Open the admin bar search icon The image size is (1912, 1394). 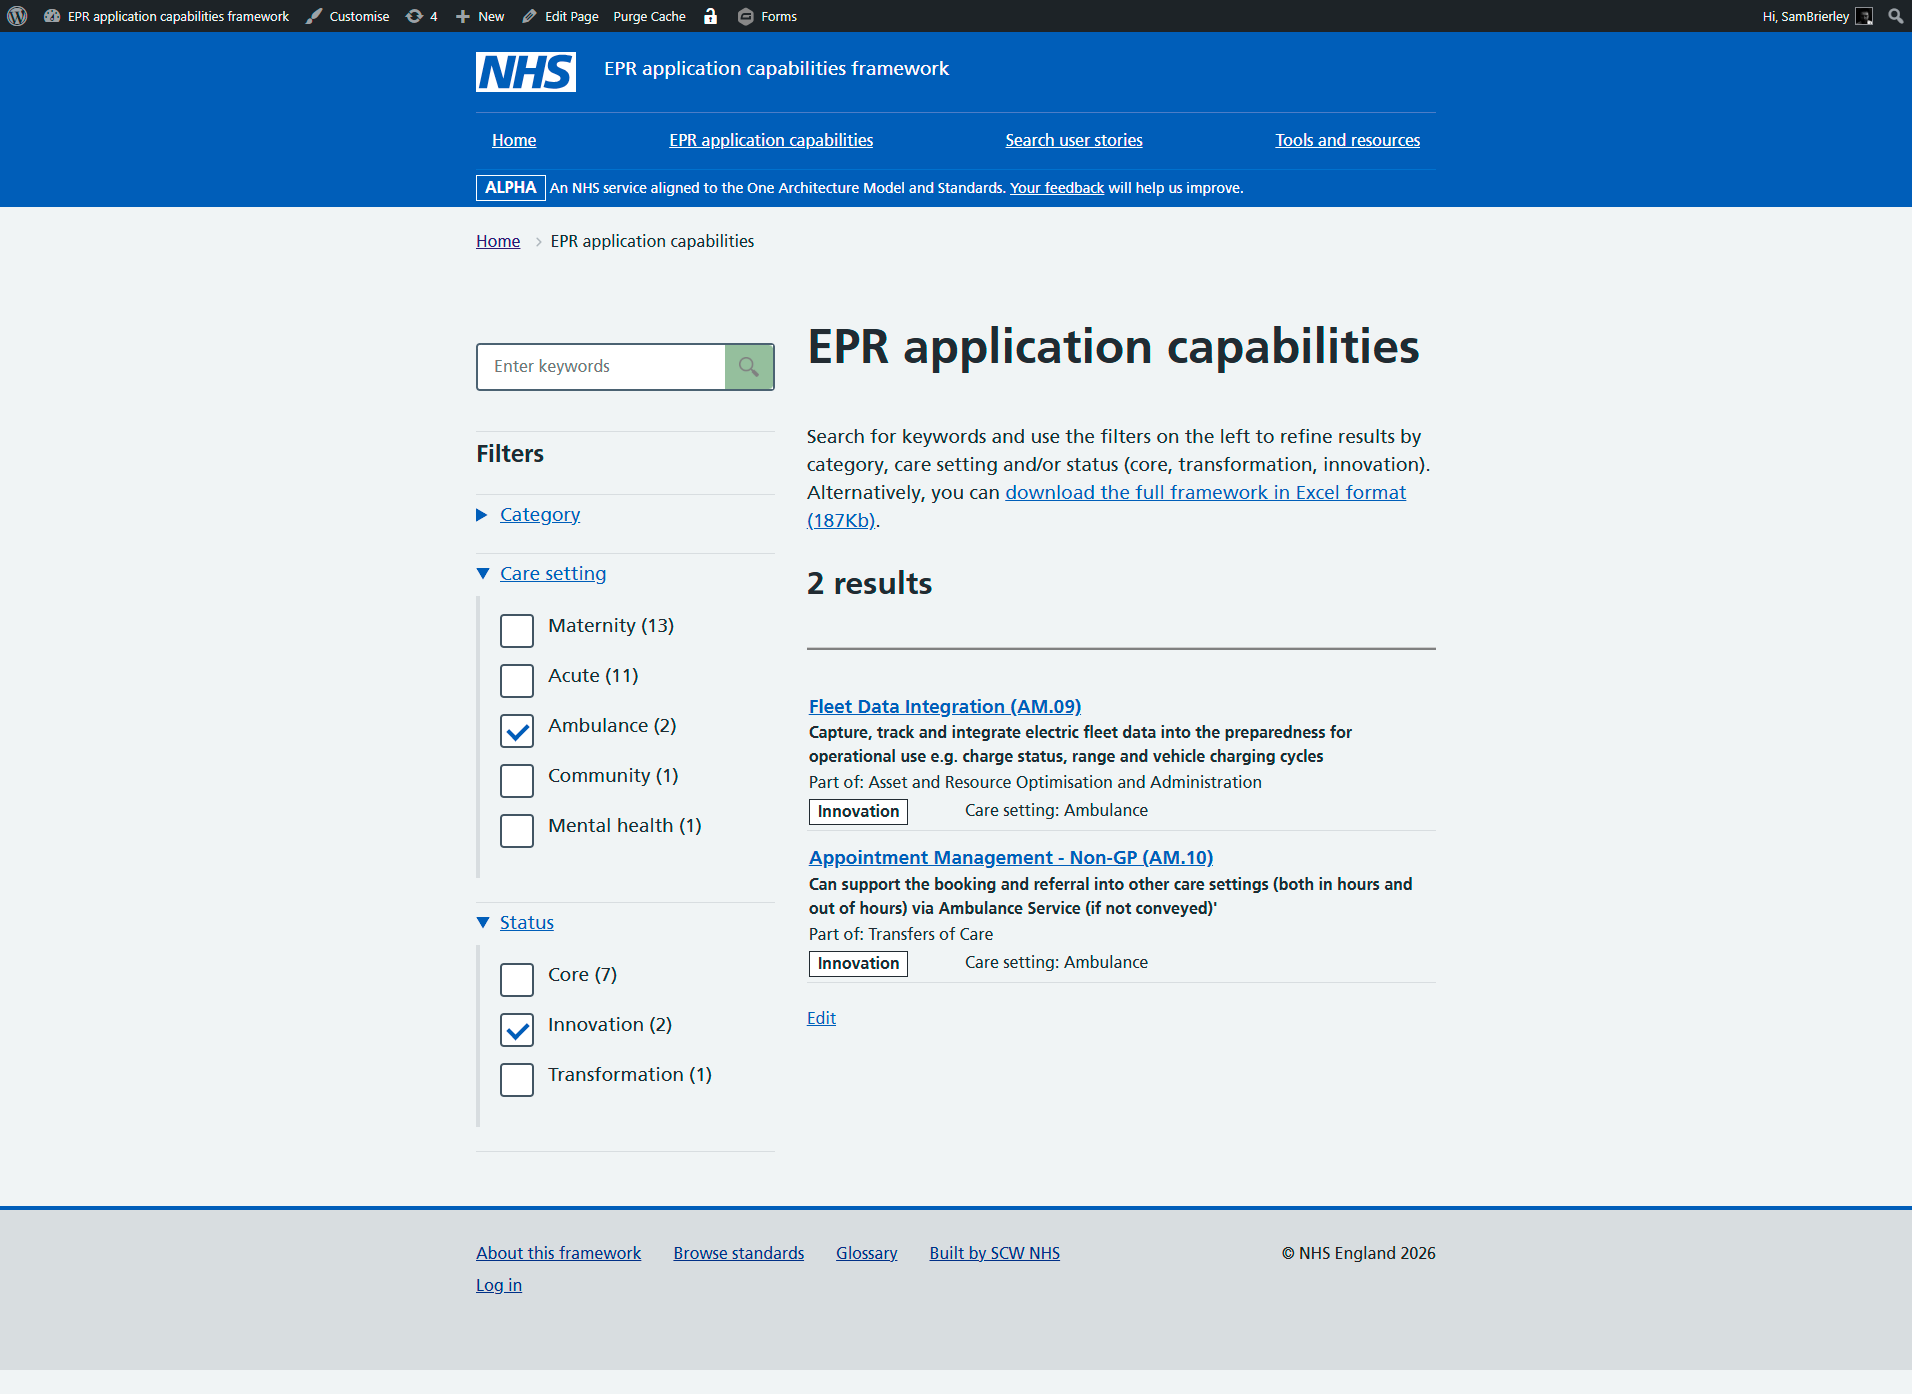click(x=1895, y=16)
